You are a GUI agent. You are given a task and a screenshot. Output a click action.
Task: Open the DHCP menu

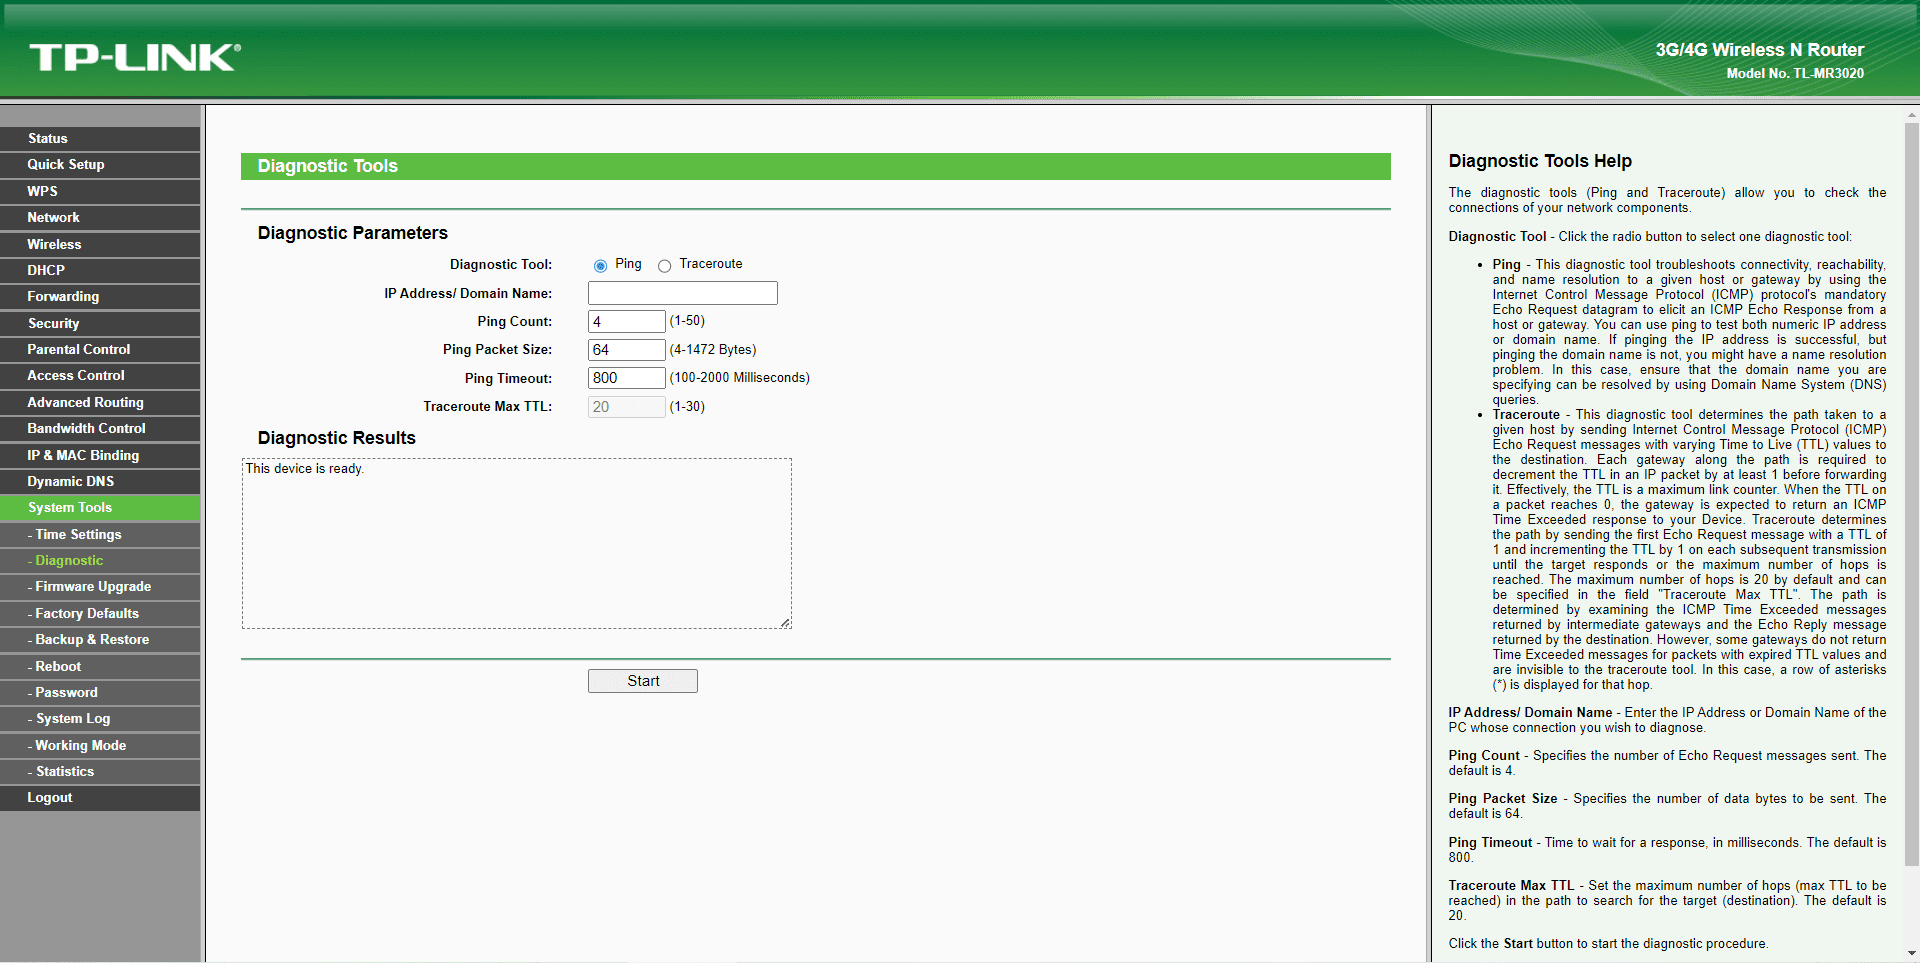point(100,270)
